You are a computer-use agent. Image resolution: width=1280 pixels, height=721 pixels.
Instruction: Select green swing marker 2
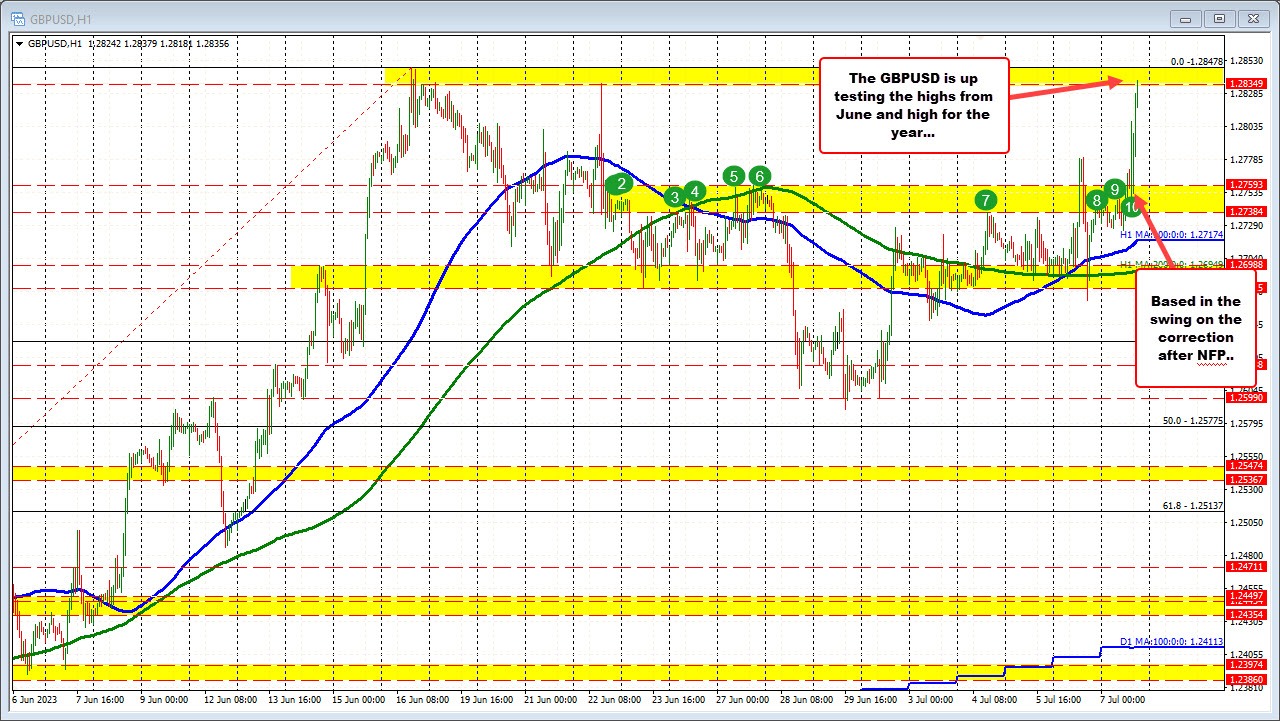[x=619, y=184]
